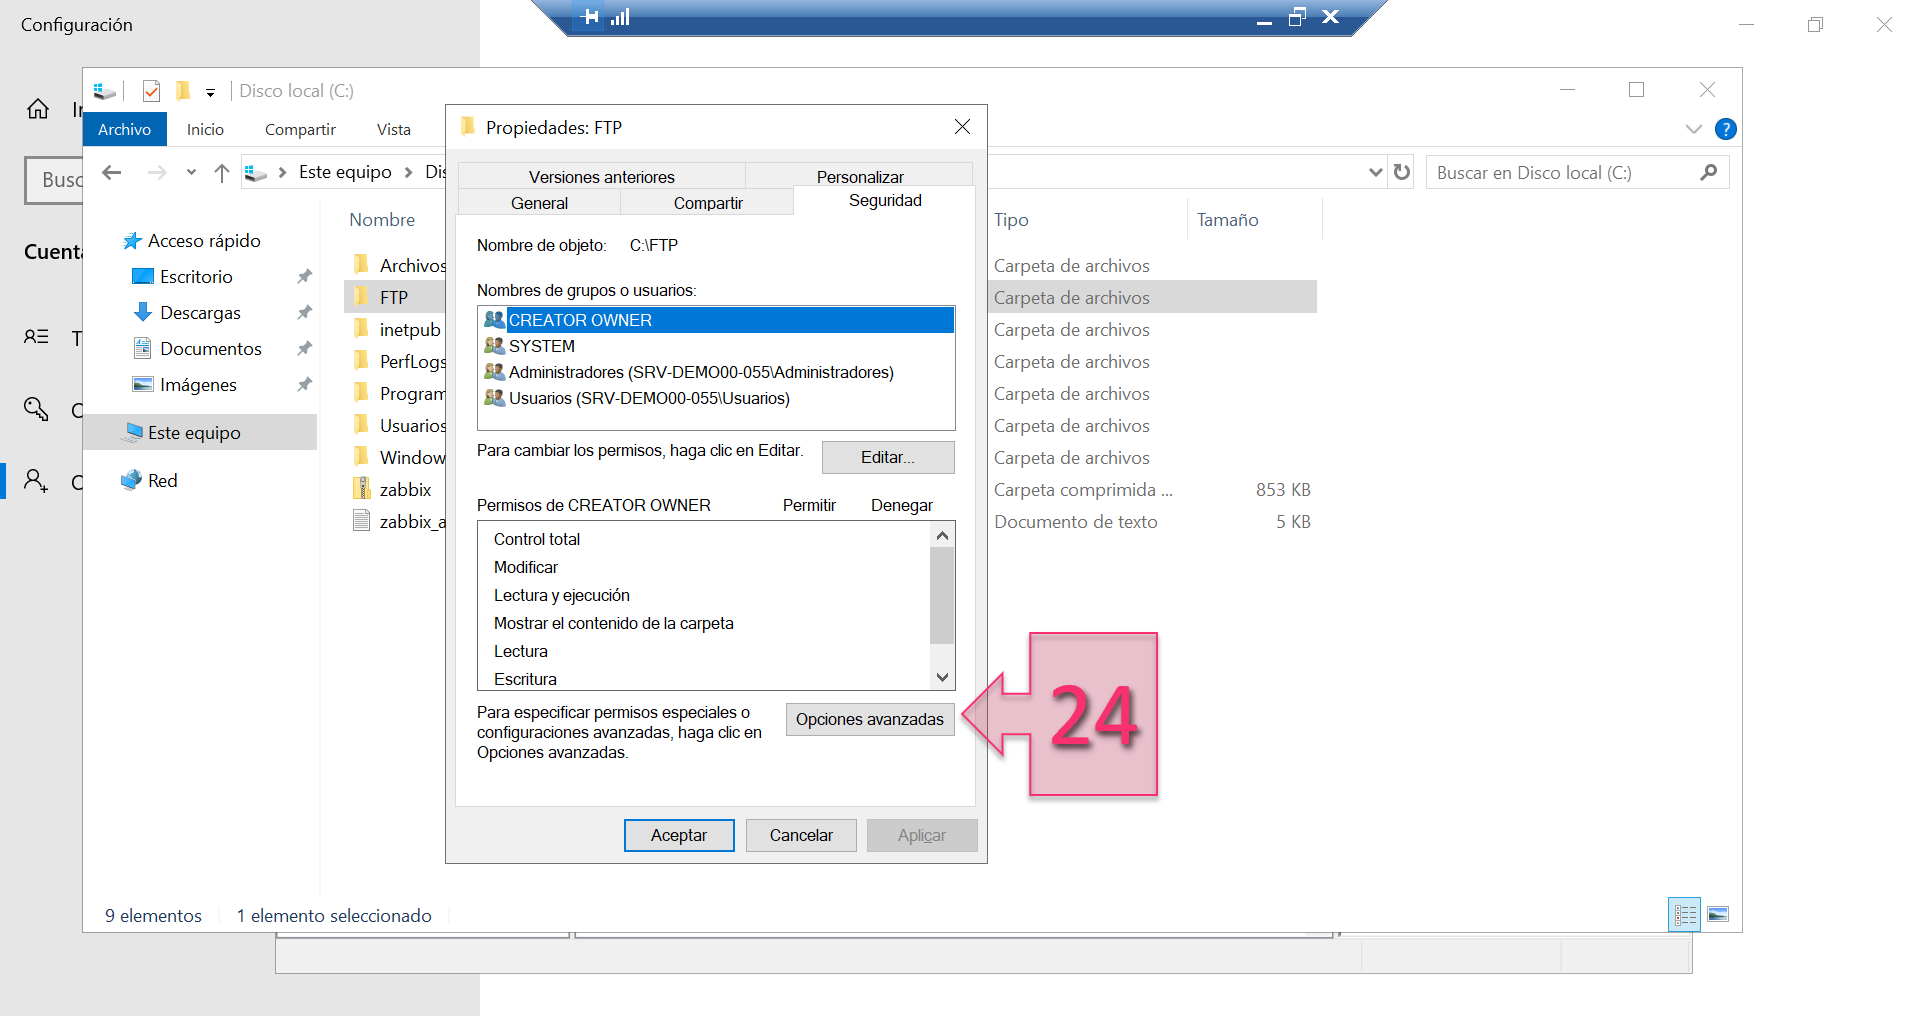Switch to the Versiones anteriores tab

click(x=600, y=177)
